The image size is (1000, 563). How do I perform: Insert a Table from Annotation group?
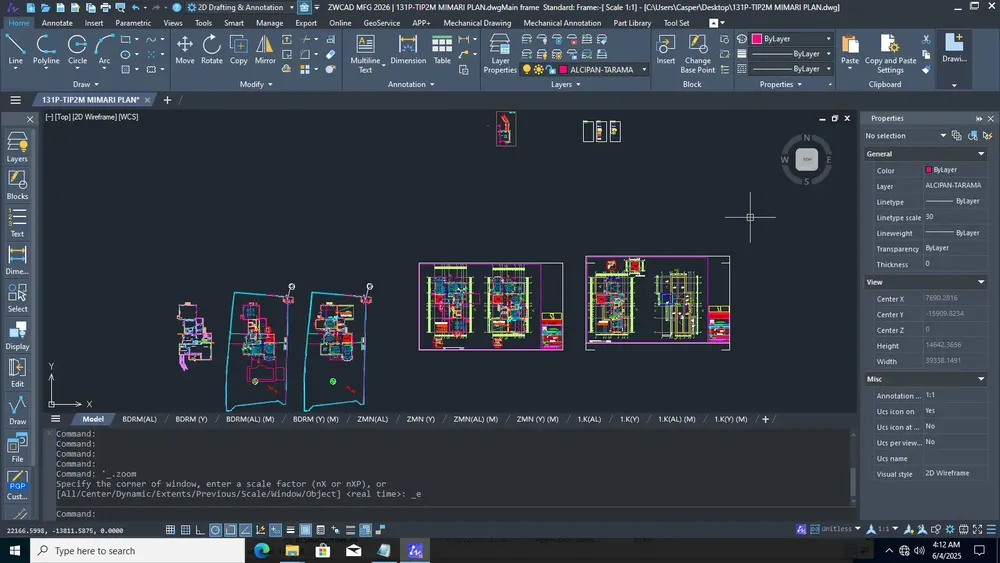pos(442,50)
